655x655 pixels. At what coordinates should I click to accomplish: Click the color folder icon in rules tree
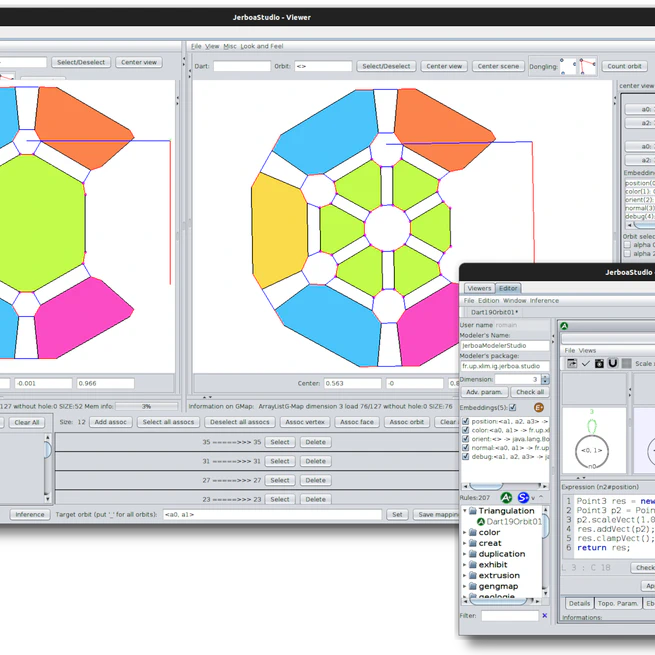click(472, 532)
